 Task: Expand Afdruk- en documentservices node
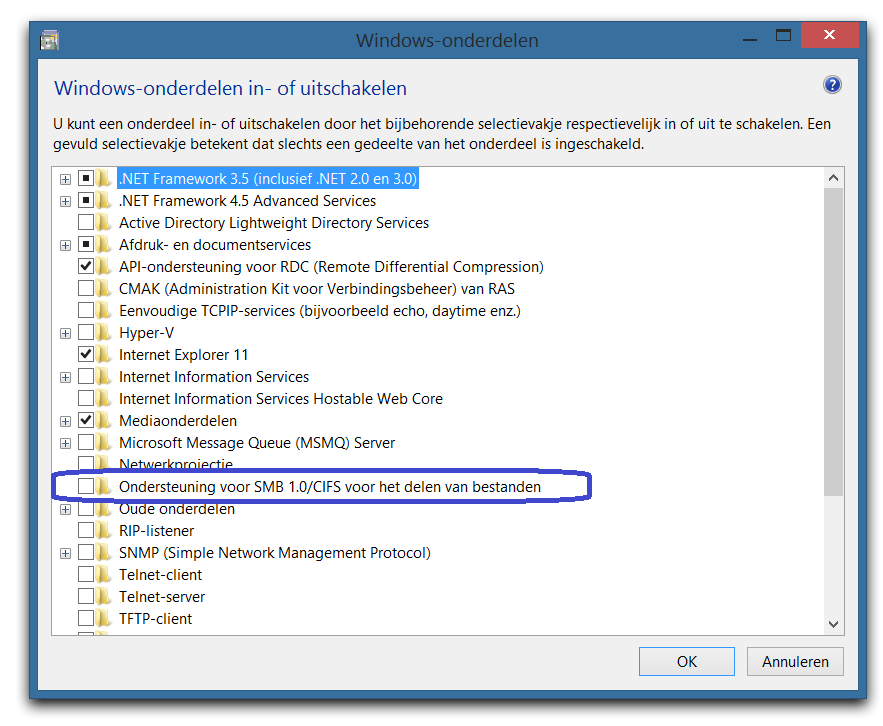tap(65, 246)
